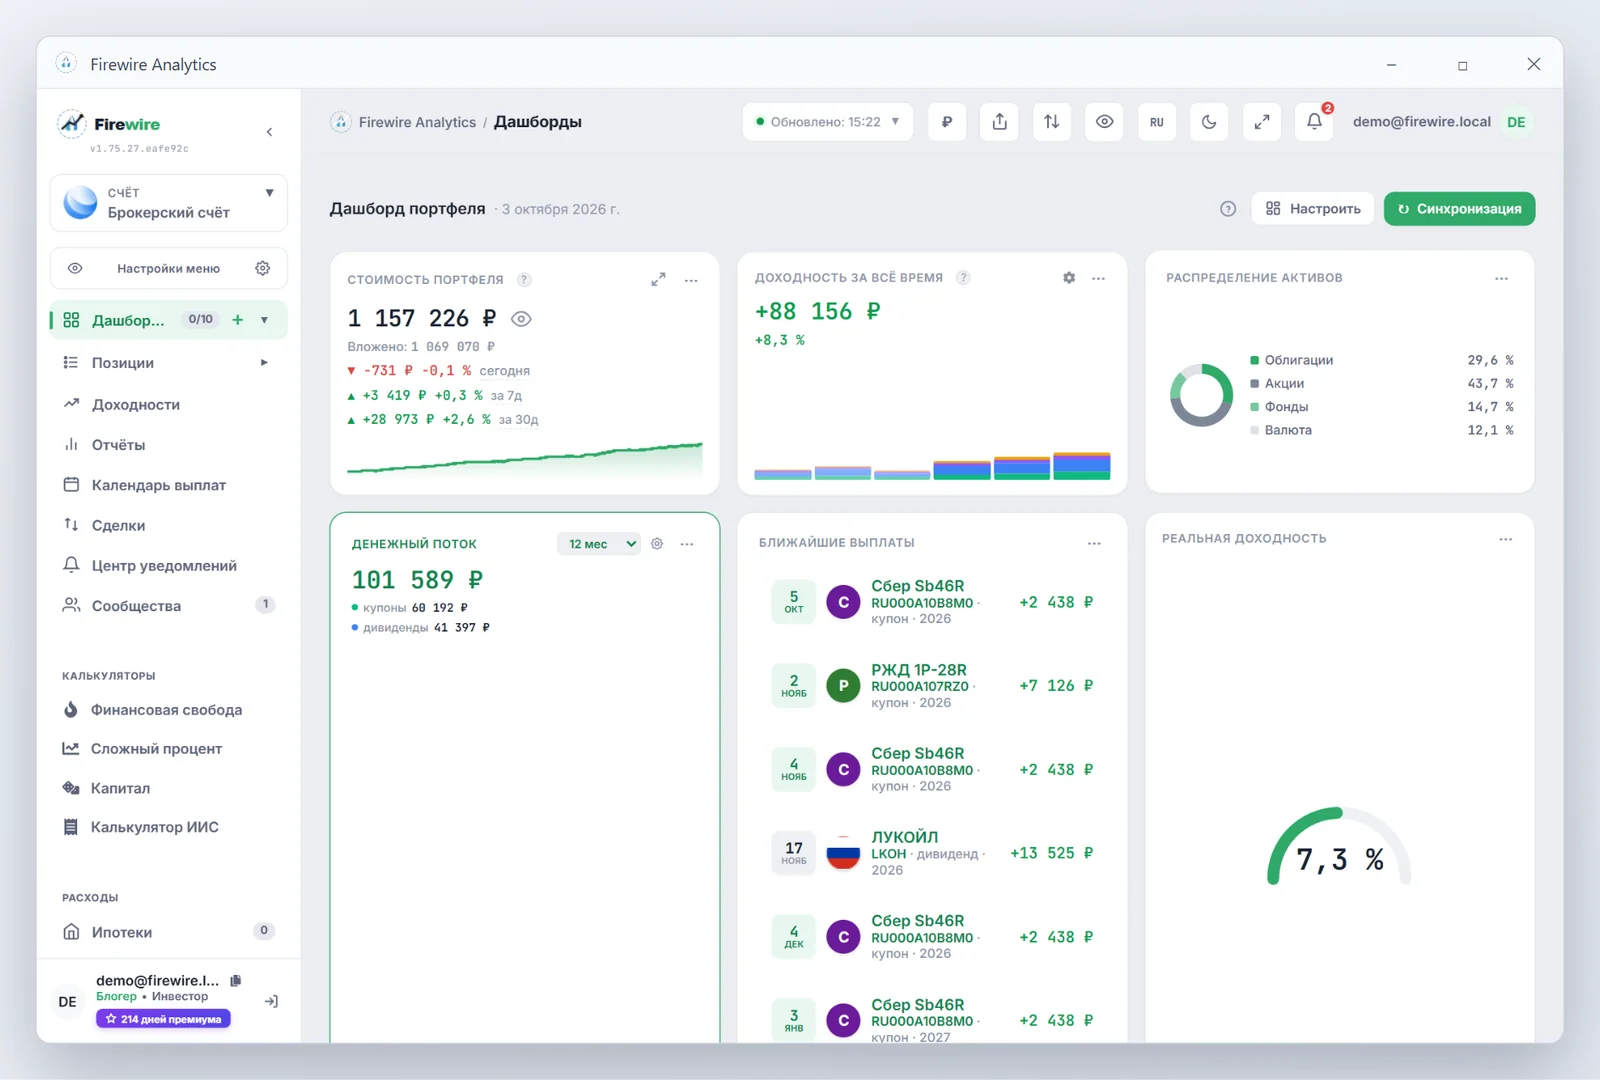Image resolution: width=1600 pixels, height=1080 pixels.
Task: Open Денежный поток settings gear
Action: pyautogui.click(x=657, y=544)
